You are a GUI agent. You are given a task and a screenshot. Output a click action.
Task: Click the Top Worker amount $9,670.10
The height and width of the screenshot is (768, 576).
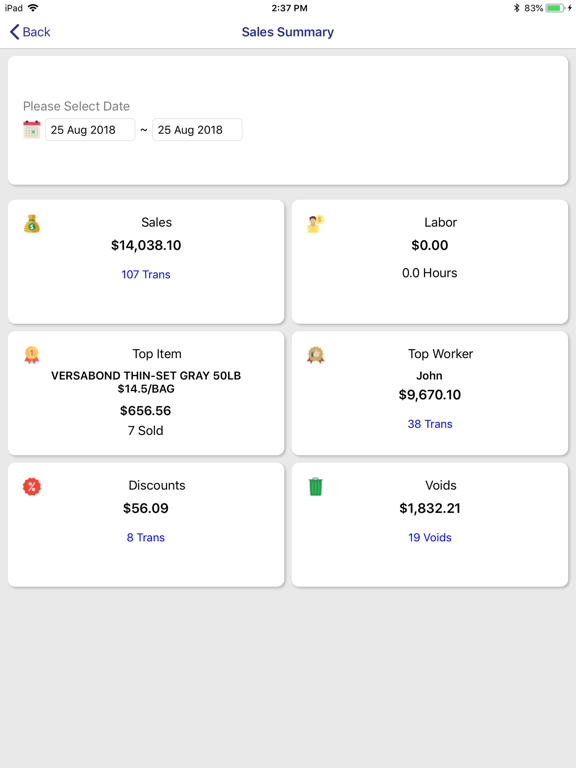(430, 395)
